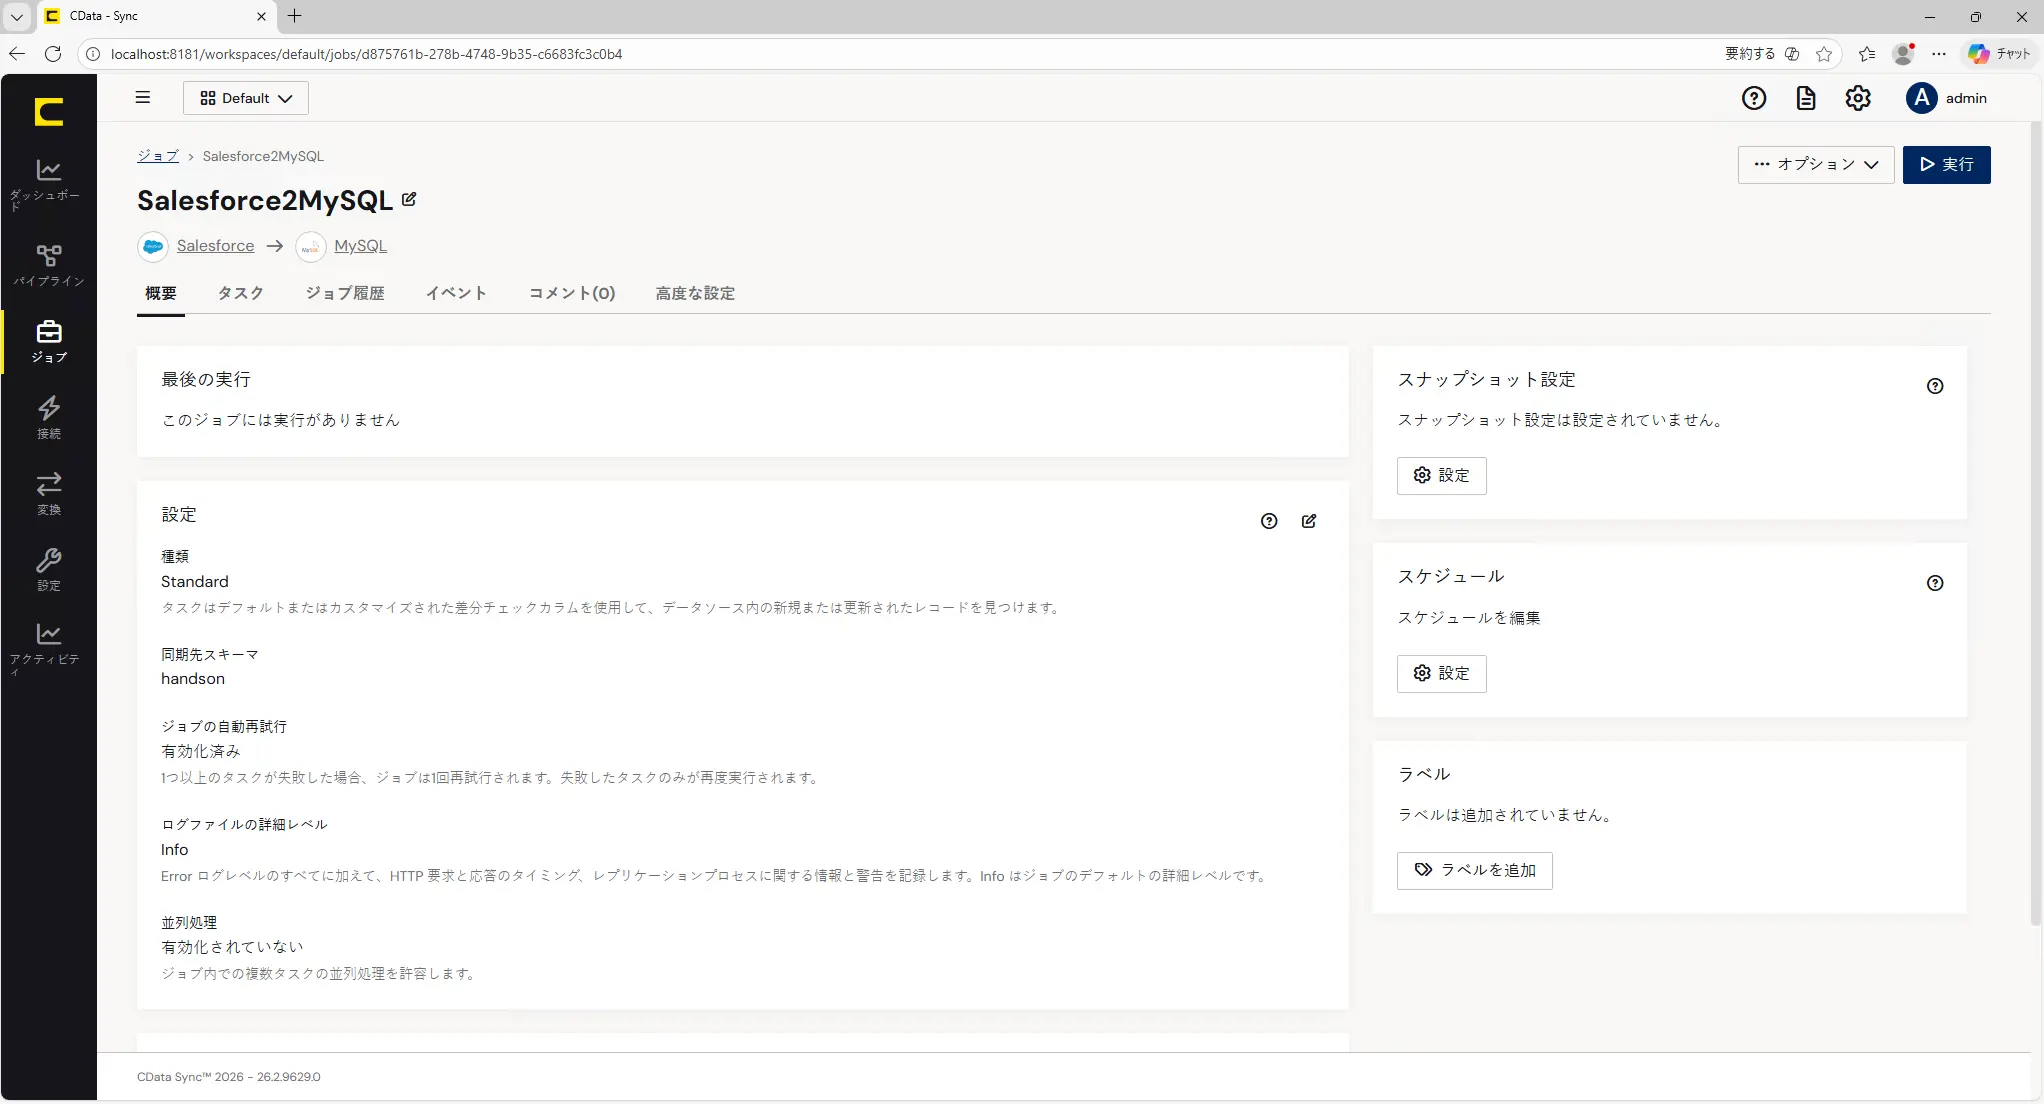Bookmark this page with the star icon
The height and width of the screenshot is (1104, 2044).
coord(1824,54)
